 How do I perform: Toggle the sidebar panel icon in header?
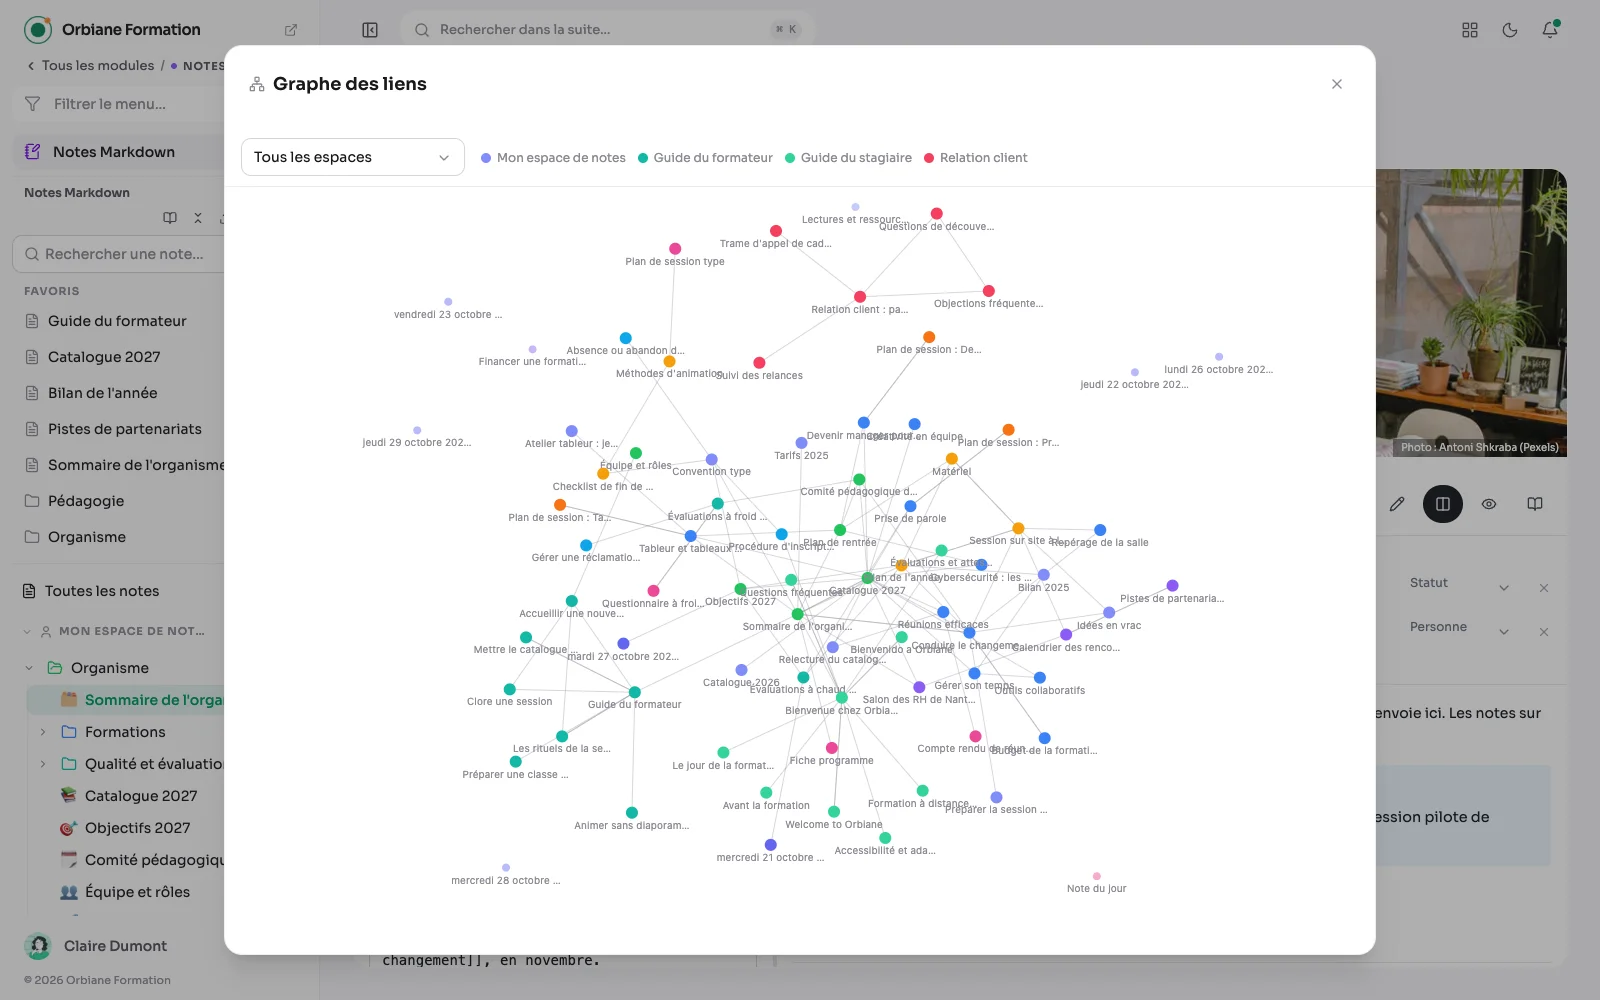(x=370, y=30)
